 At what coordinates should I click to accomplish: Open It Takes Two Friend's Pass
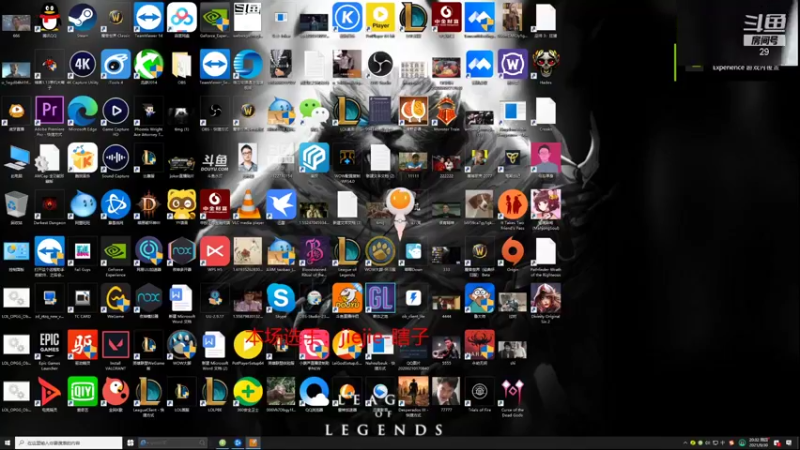512,205
